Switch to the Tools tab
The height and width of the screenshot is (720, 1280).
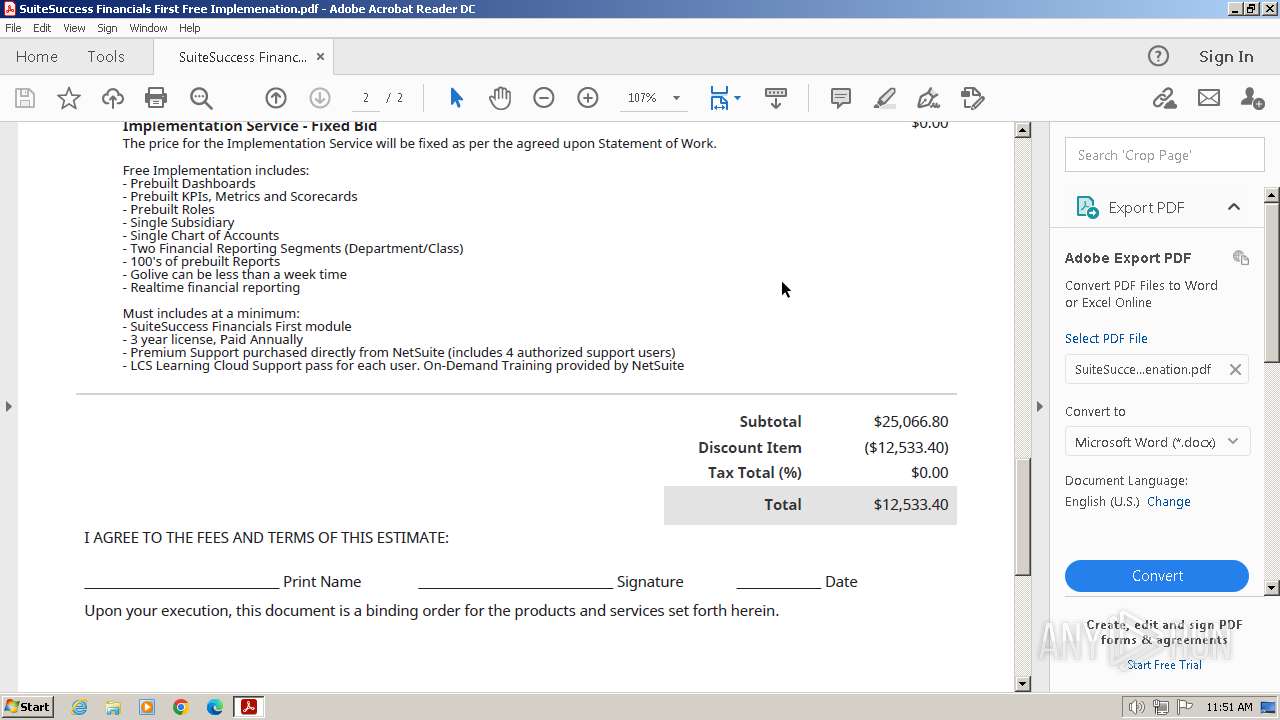tap(106, 57)
